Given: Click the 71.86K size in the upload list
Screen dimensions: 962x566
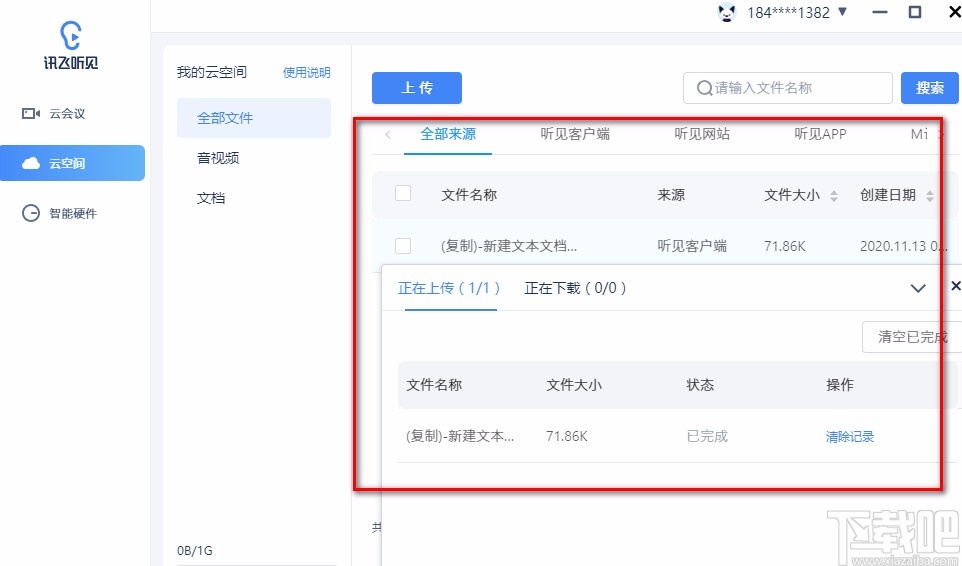Looking at the screenshot, I should pos(567,436).
